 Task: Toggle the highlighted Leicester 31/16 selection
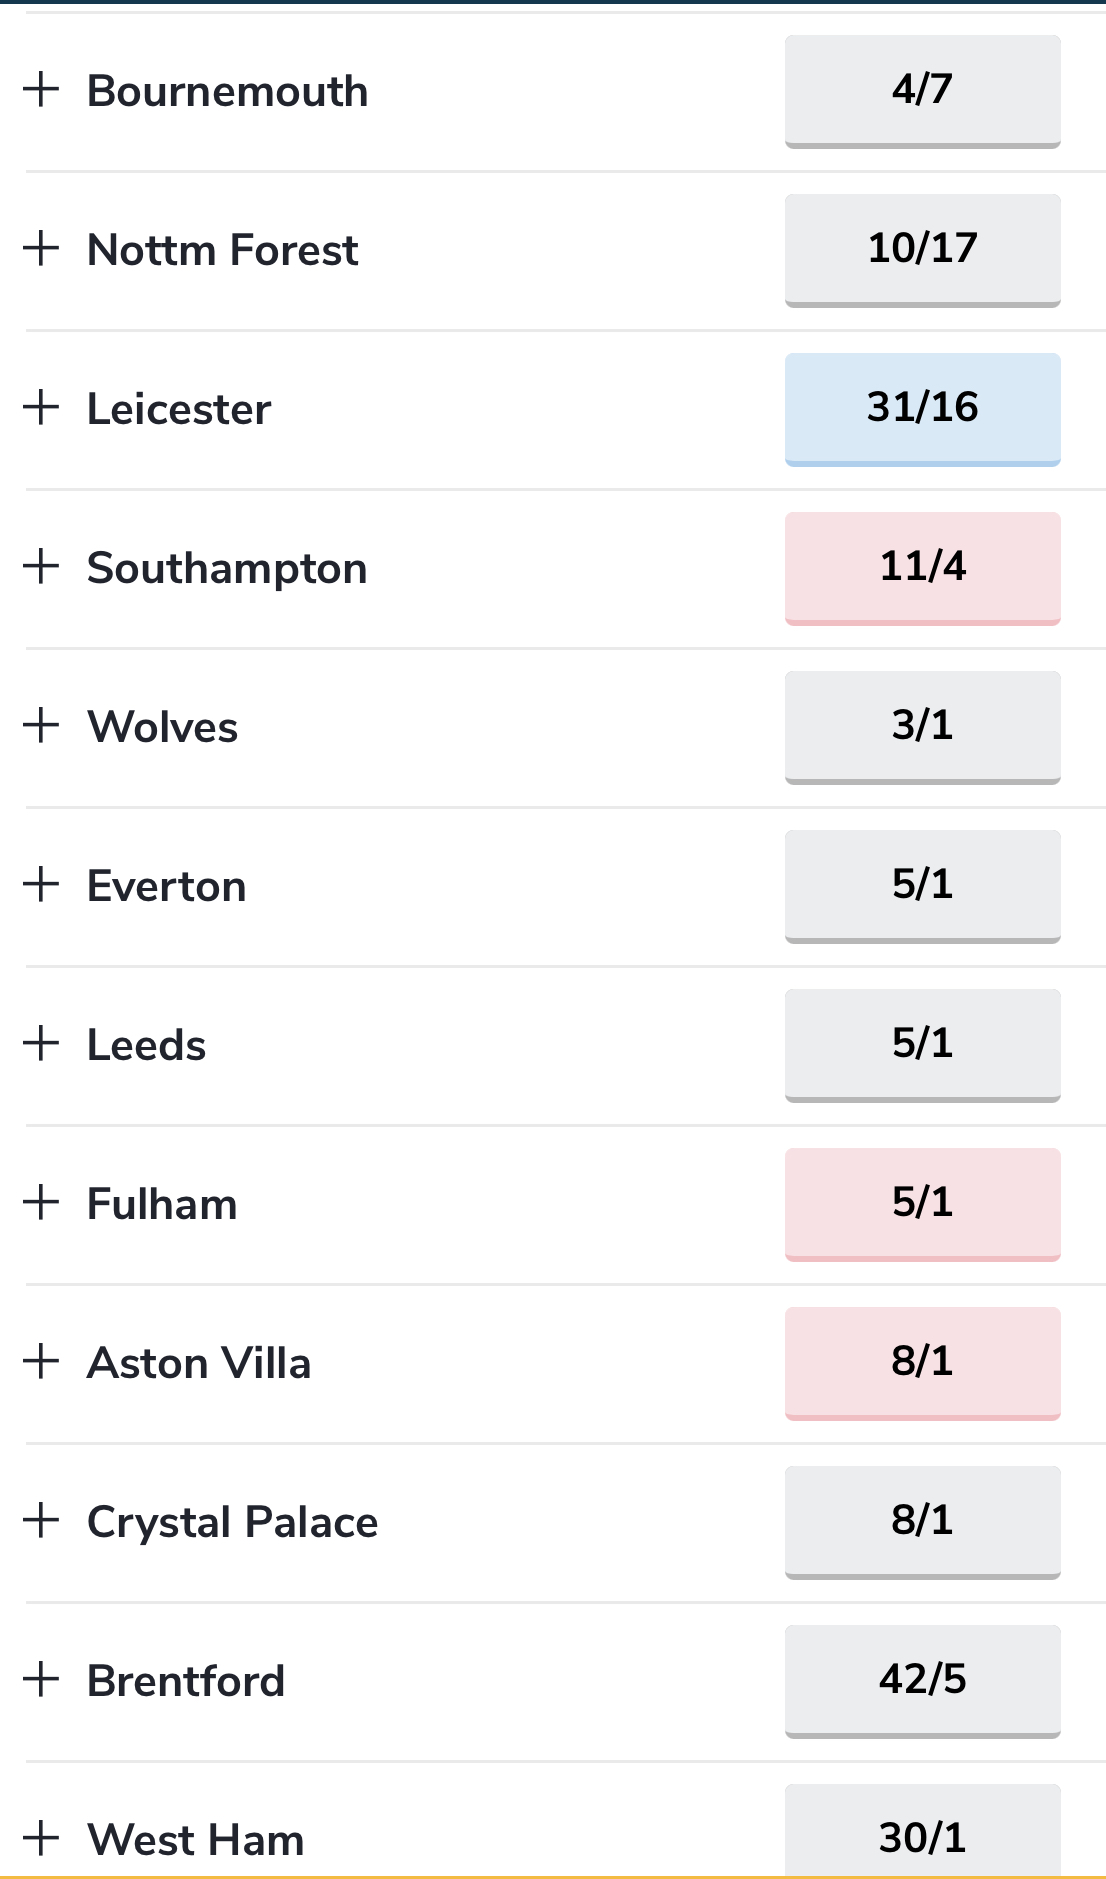tap(922, 410)
